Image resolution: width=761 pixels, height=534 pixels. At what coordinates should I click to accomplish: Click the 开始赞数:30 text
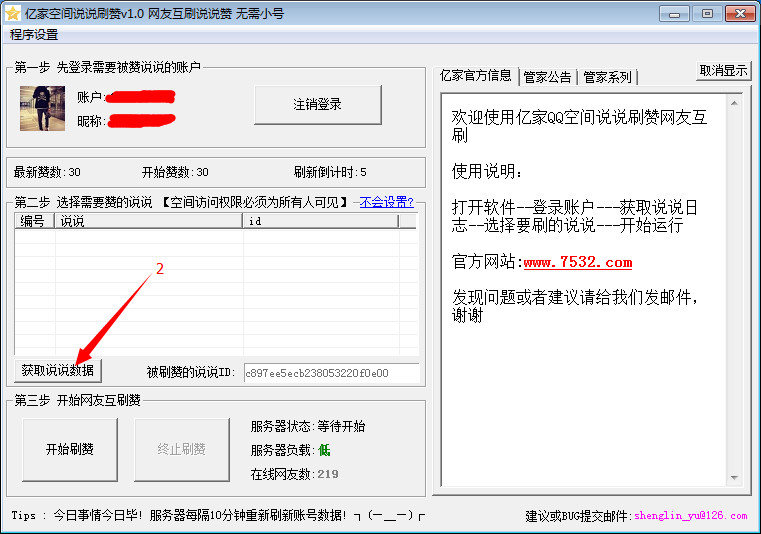tap(175, 172)
